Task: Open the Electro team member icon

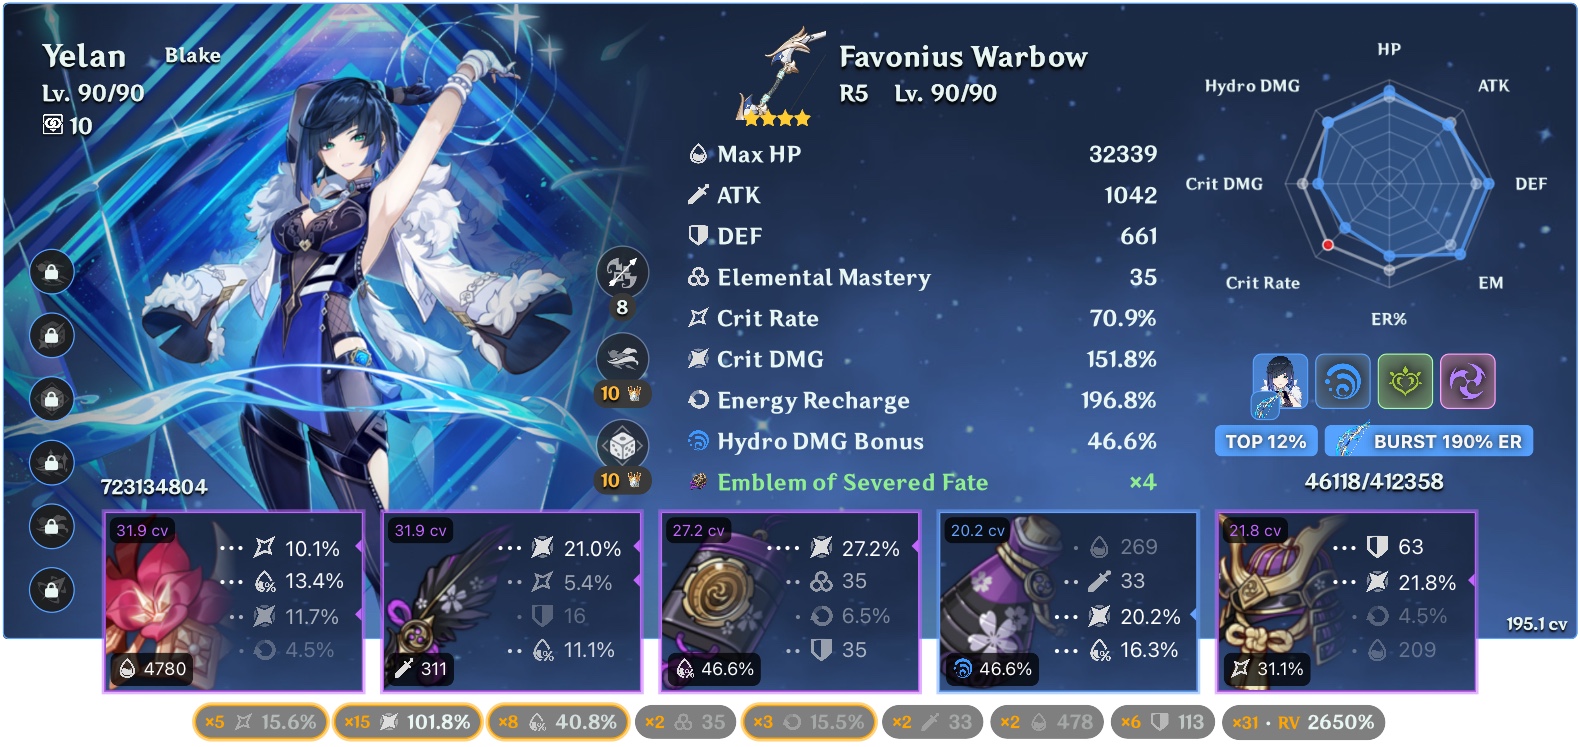Action: tap(1467, 381)
